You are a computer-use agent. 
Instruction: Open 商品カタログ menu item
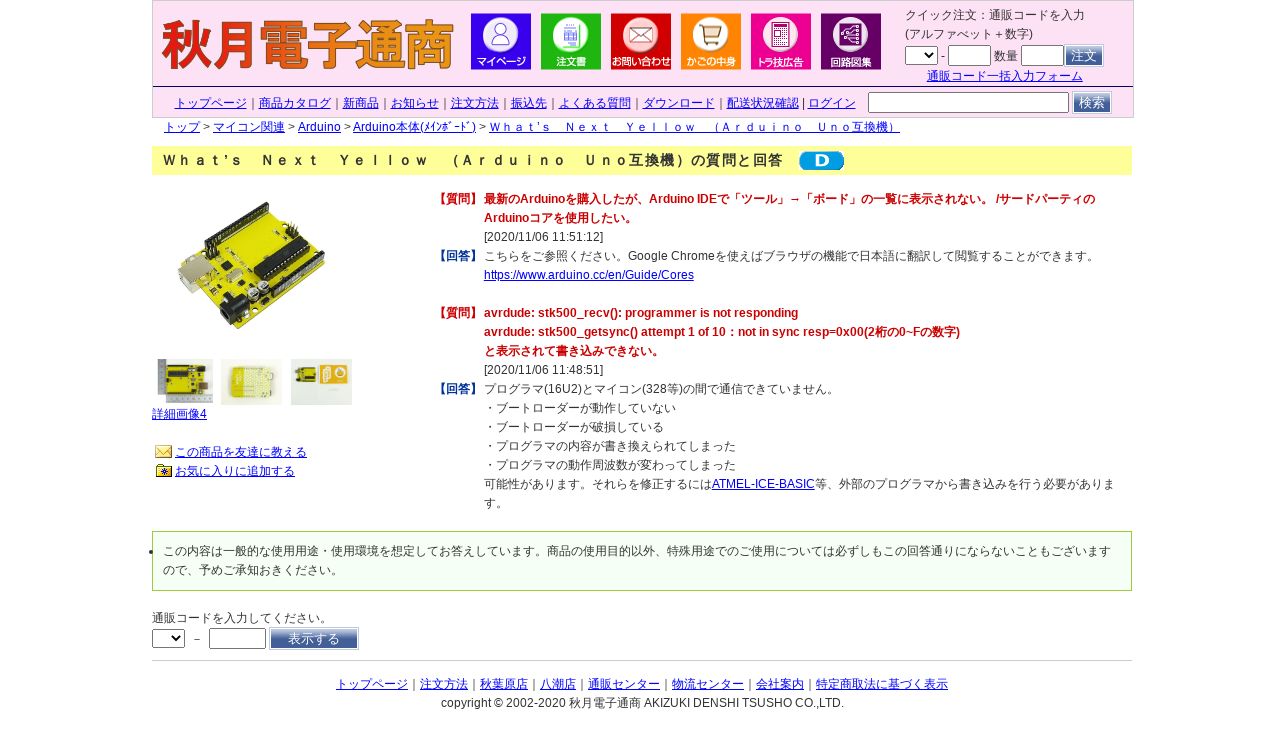pos(295,103)
